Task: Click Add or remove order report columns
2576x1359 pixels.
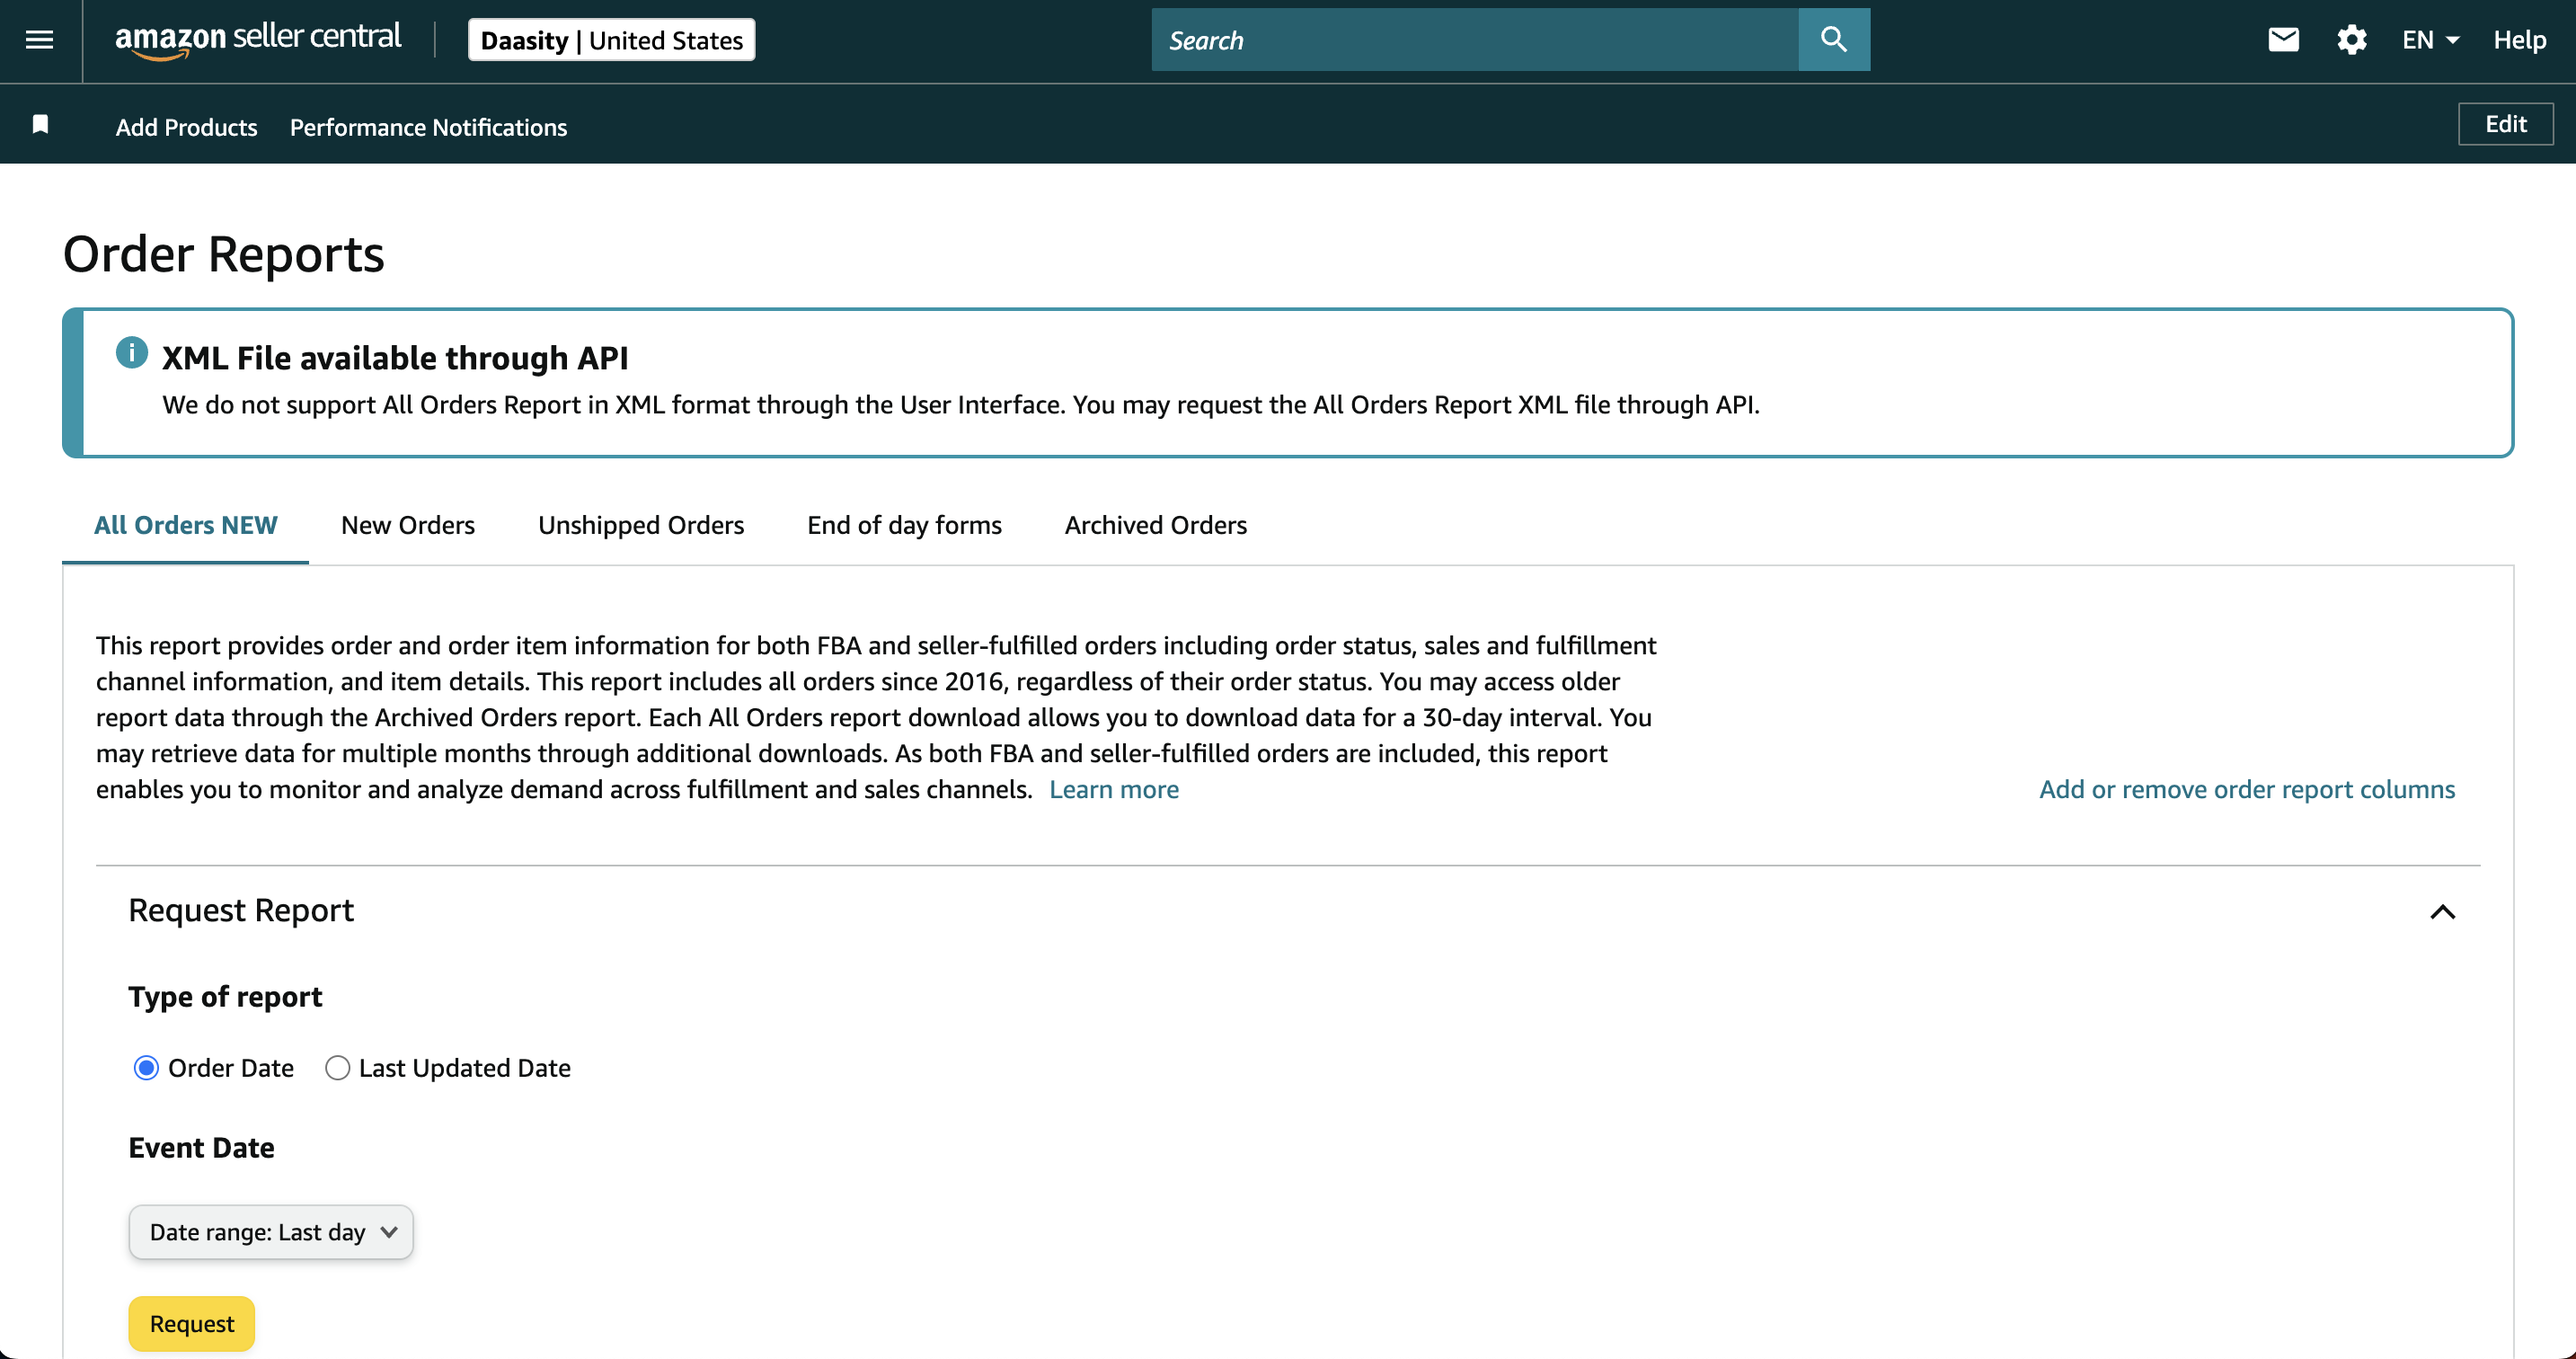Action: [x=2246, y=789]
